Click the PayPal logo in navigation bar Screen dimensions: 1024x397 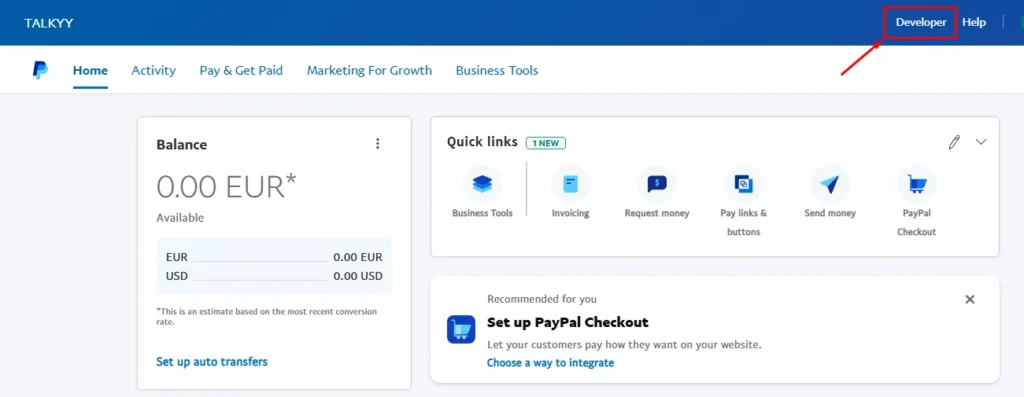pyautogui.click(x=40, y=70)
